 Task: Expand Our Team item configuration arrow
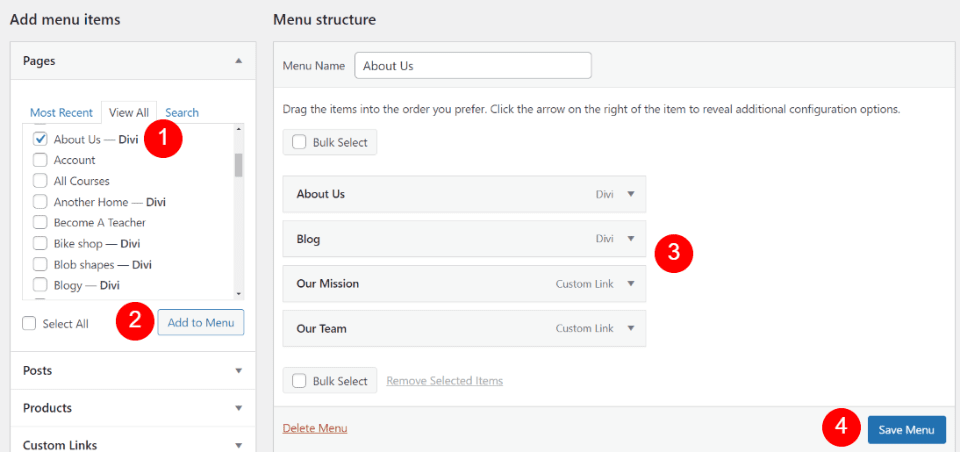point(631,328)
